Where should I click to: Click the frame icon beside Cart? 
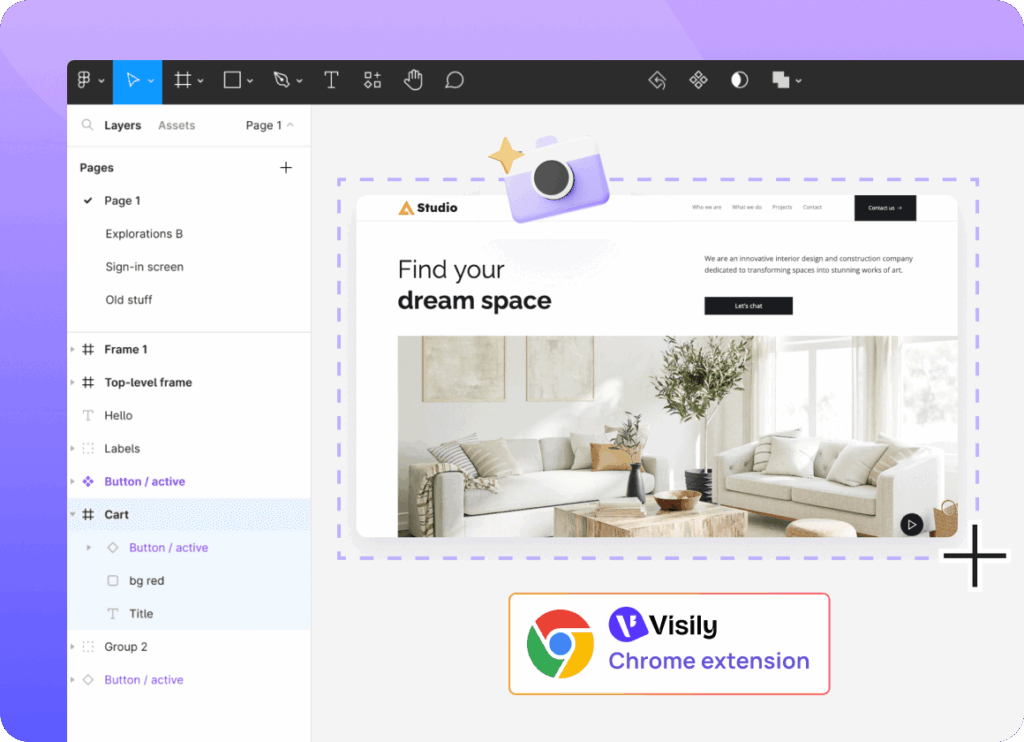(88, 515)
